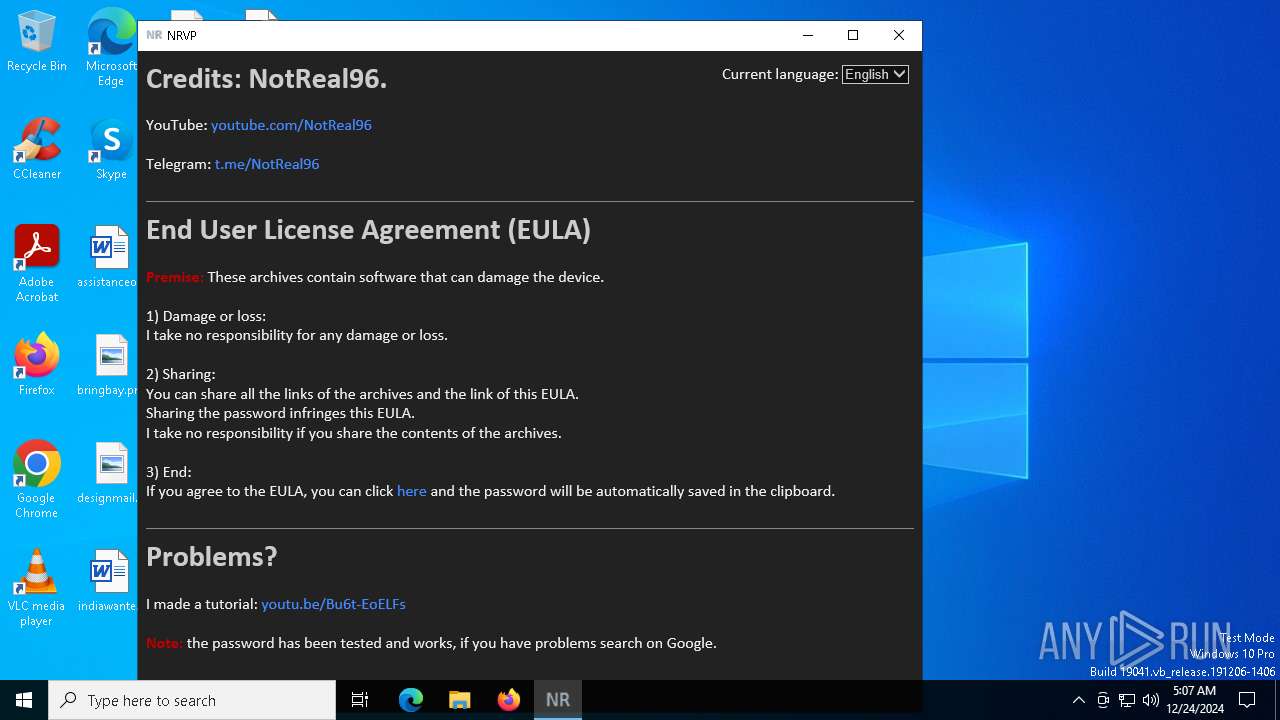Open File Explorer from the taskbar
The height and width of the screenshot is (720, 1280).
coord(459,700)
